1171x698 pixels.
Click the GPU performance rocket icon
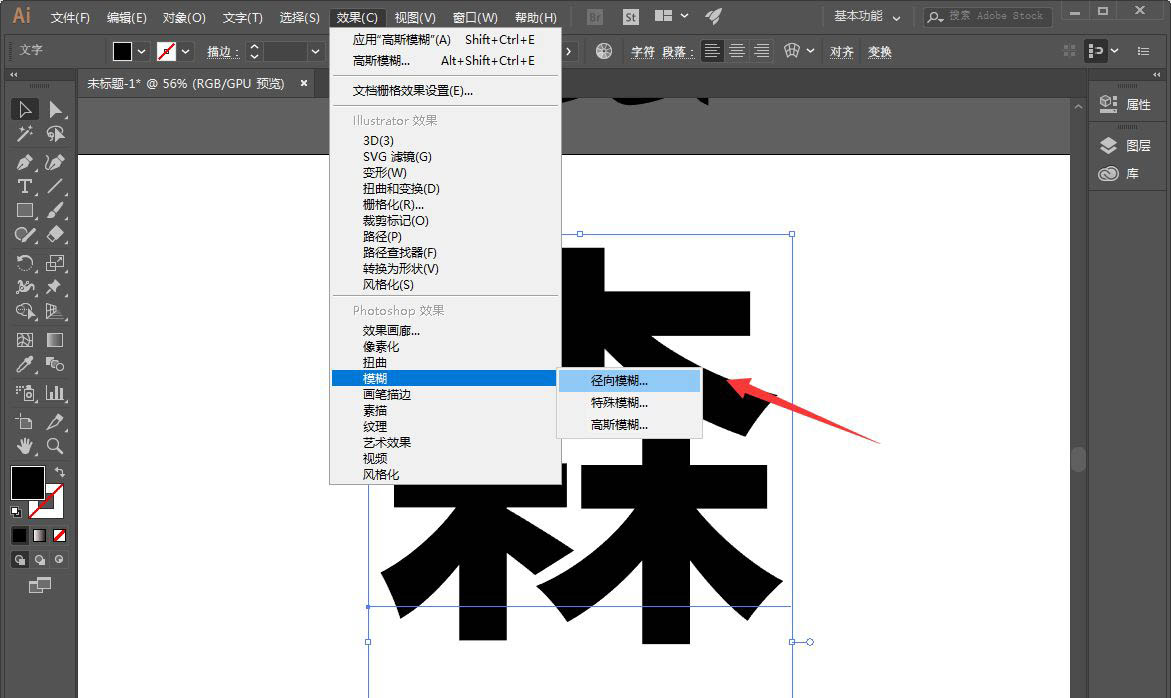713,16
